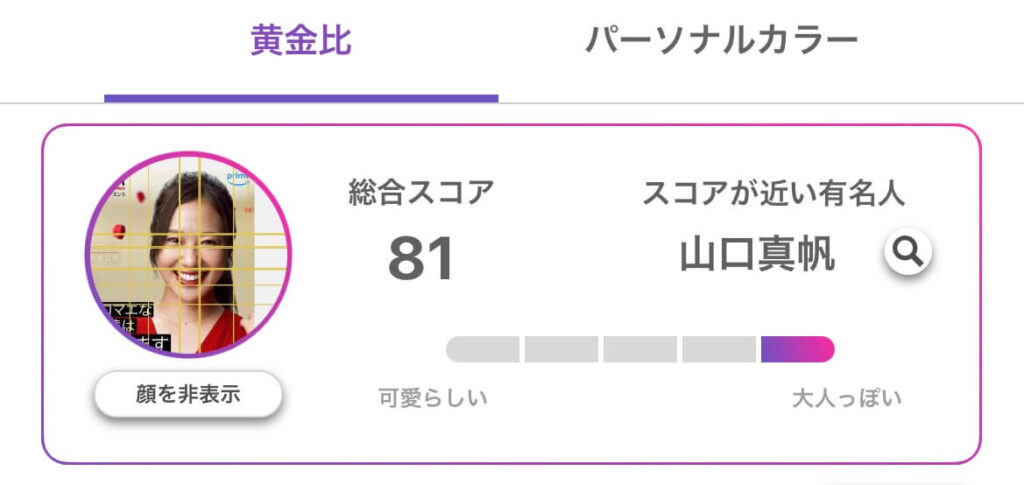
Task: Select the gradient fifth scale segment
Action: pyautogui.click(x=797, y=349)
